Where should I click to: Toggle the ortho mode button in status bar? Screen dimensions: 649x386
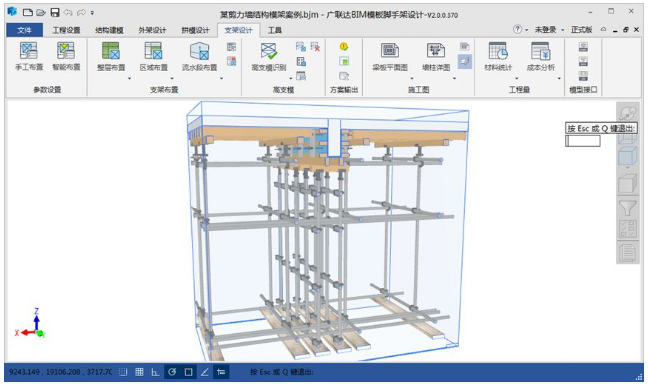(155, 372)
